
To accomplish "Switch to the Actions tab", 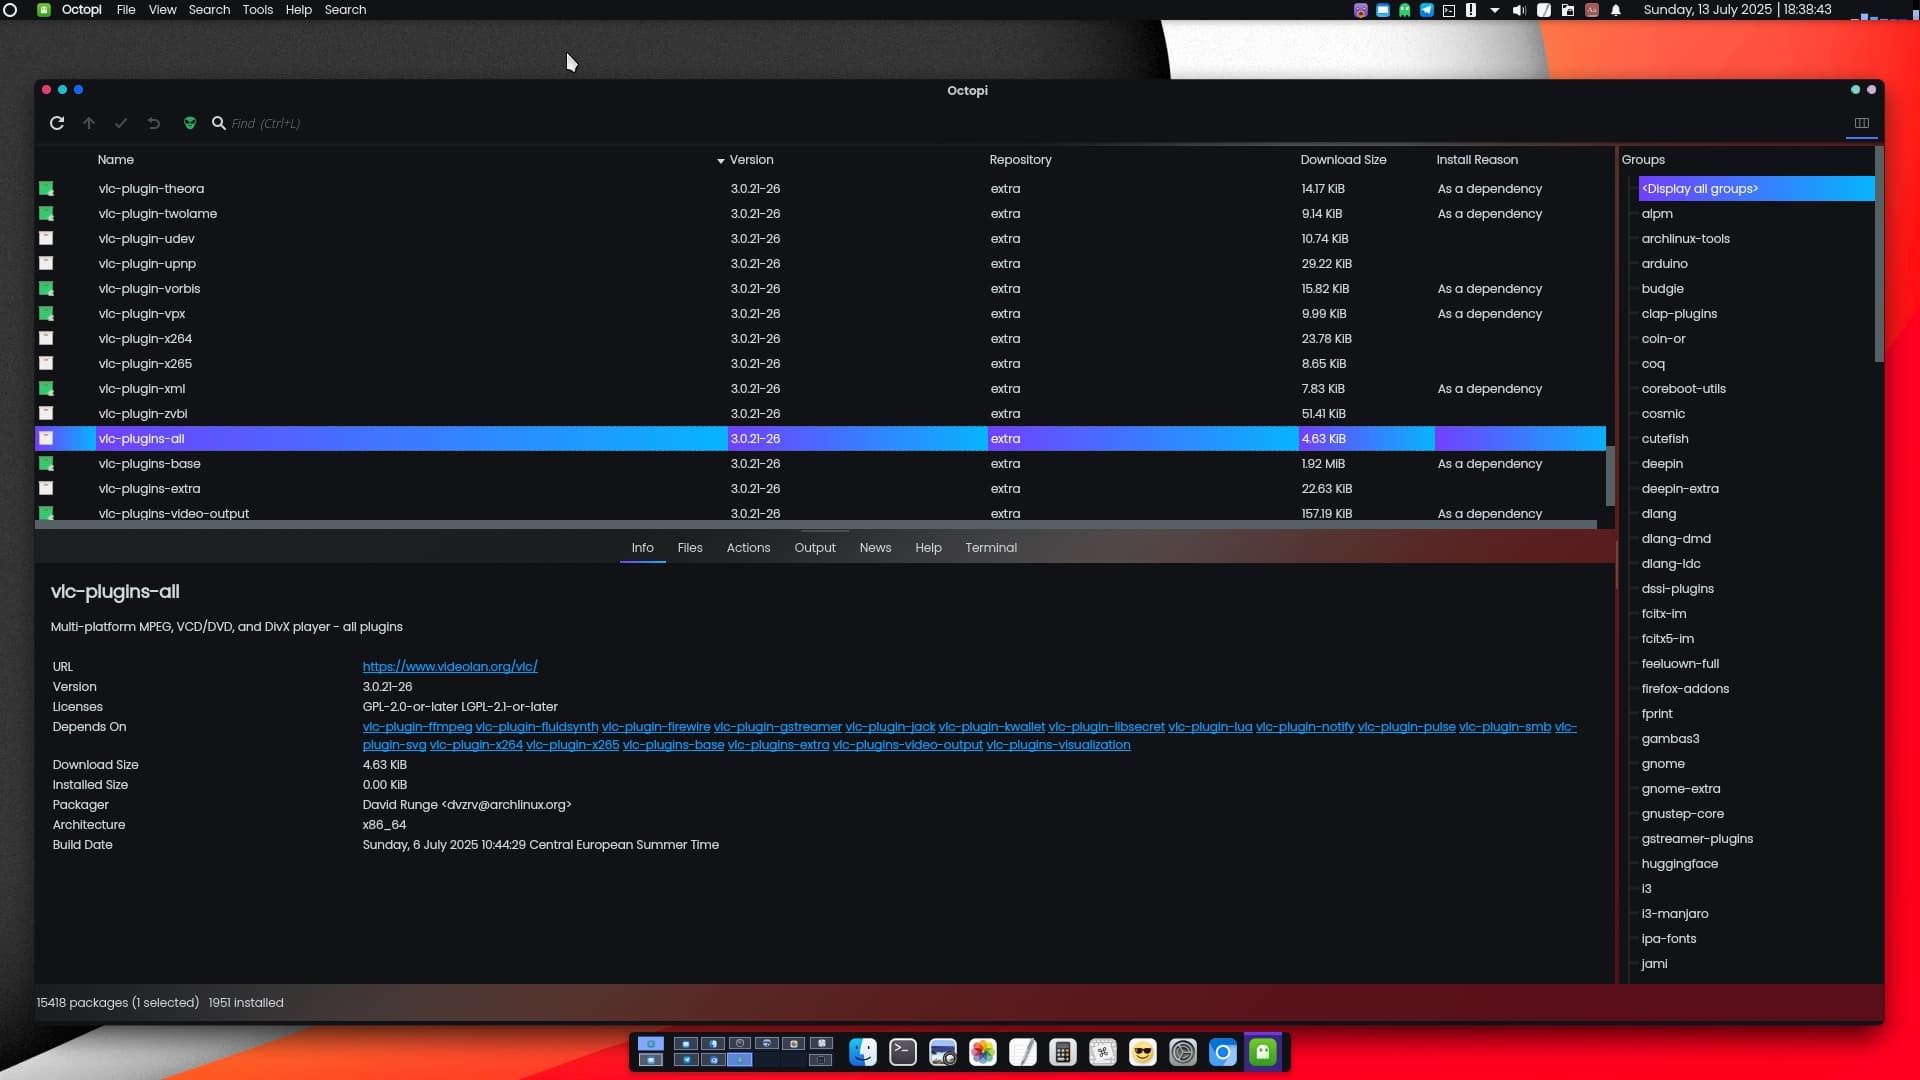I will click(x=748, y=548).
